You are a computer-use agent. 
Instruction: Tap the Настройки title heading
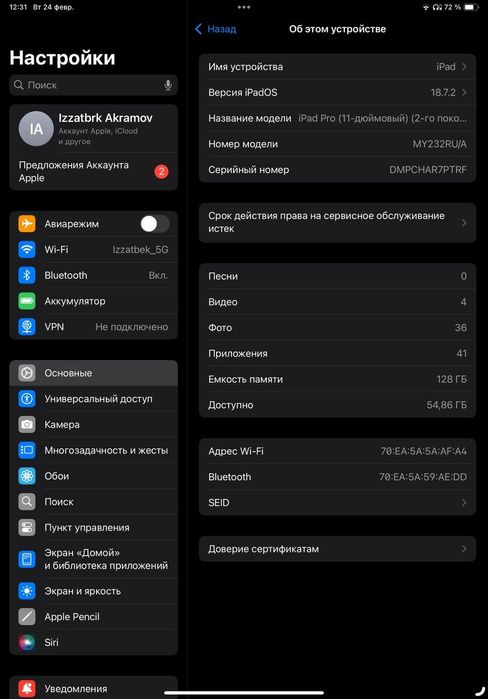click(62, 58)
